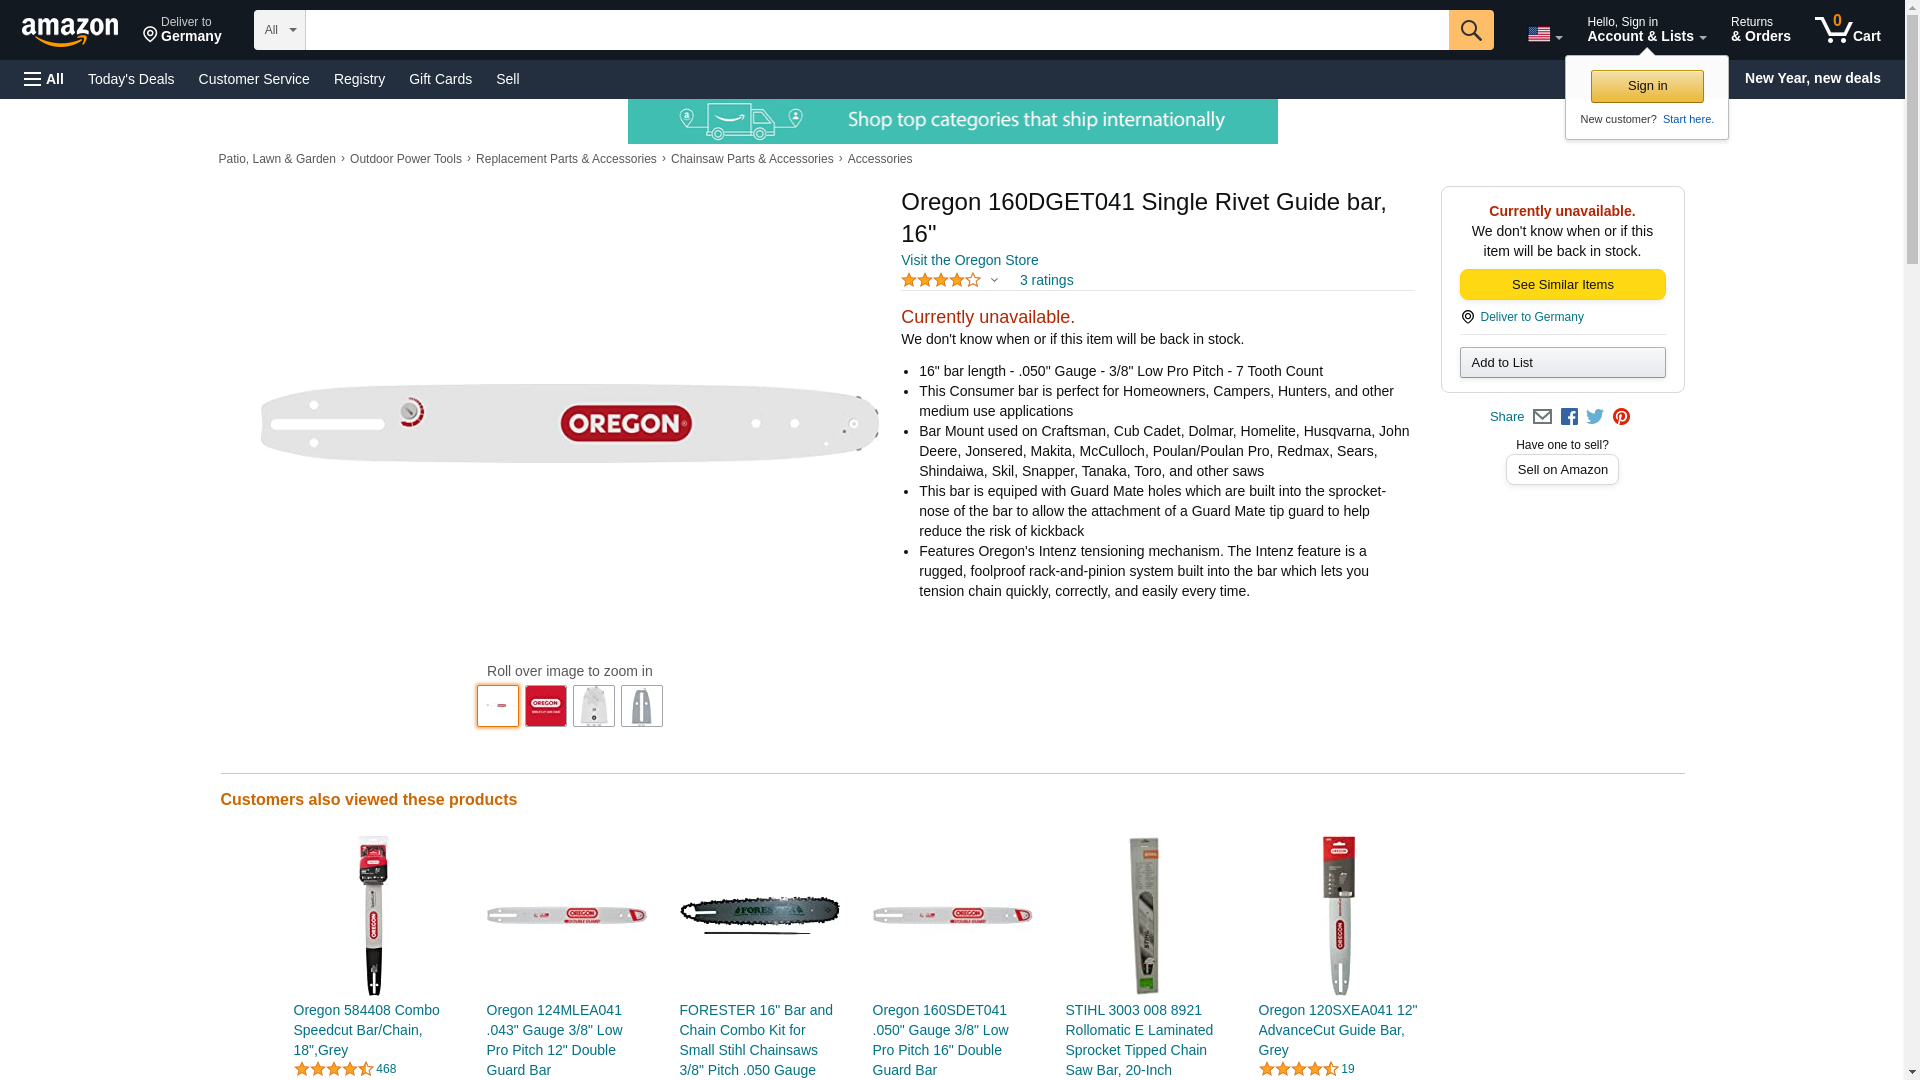
Task: Expand the star ratings breakdown chevron
Action: coord(993,281)
